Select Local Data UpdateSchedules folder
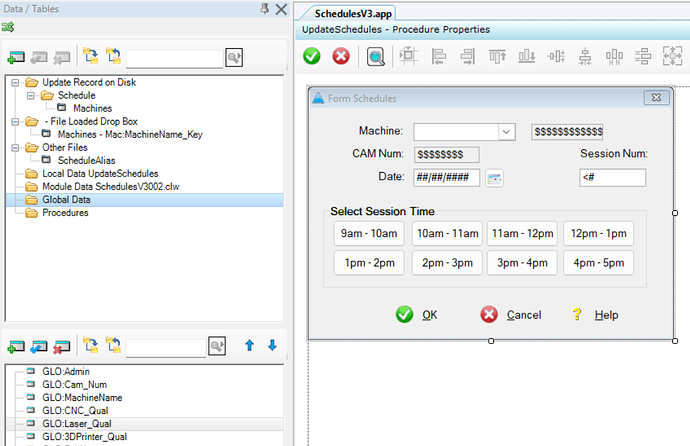Viewport: 690px width, 446px height. pyautogui.click(x=100, y=174)
